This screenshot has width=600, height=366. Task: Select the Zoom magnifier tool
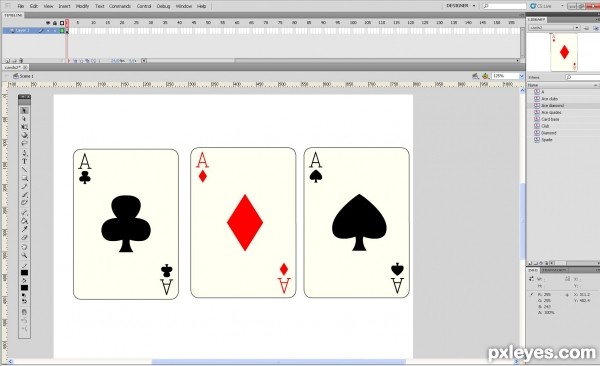(24, 255)
